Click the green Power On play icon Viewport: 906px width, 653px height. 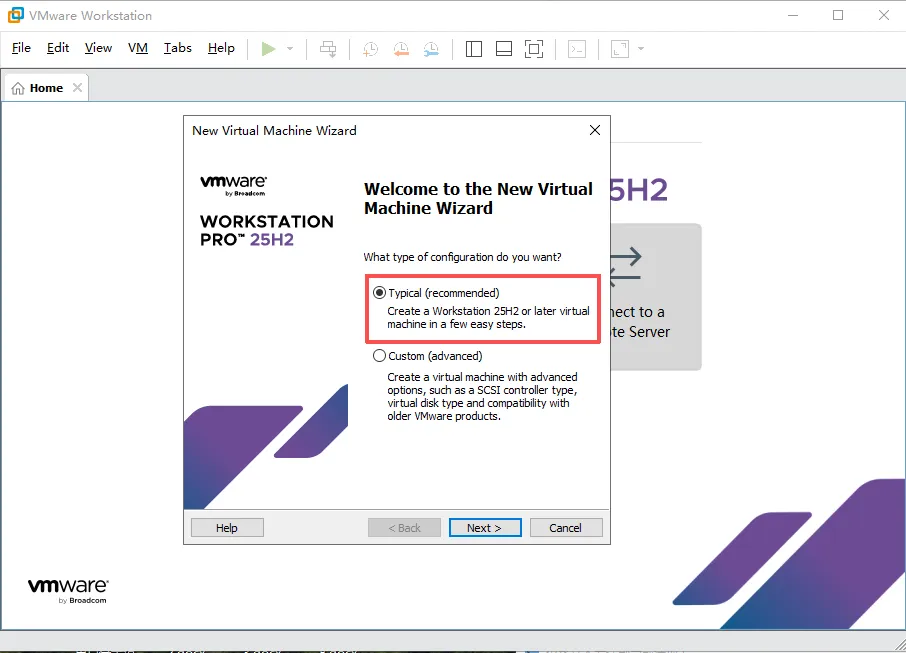268,49
